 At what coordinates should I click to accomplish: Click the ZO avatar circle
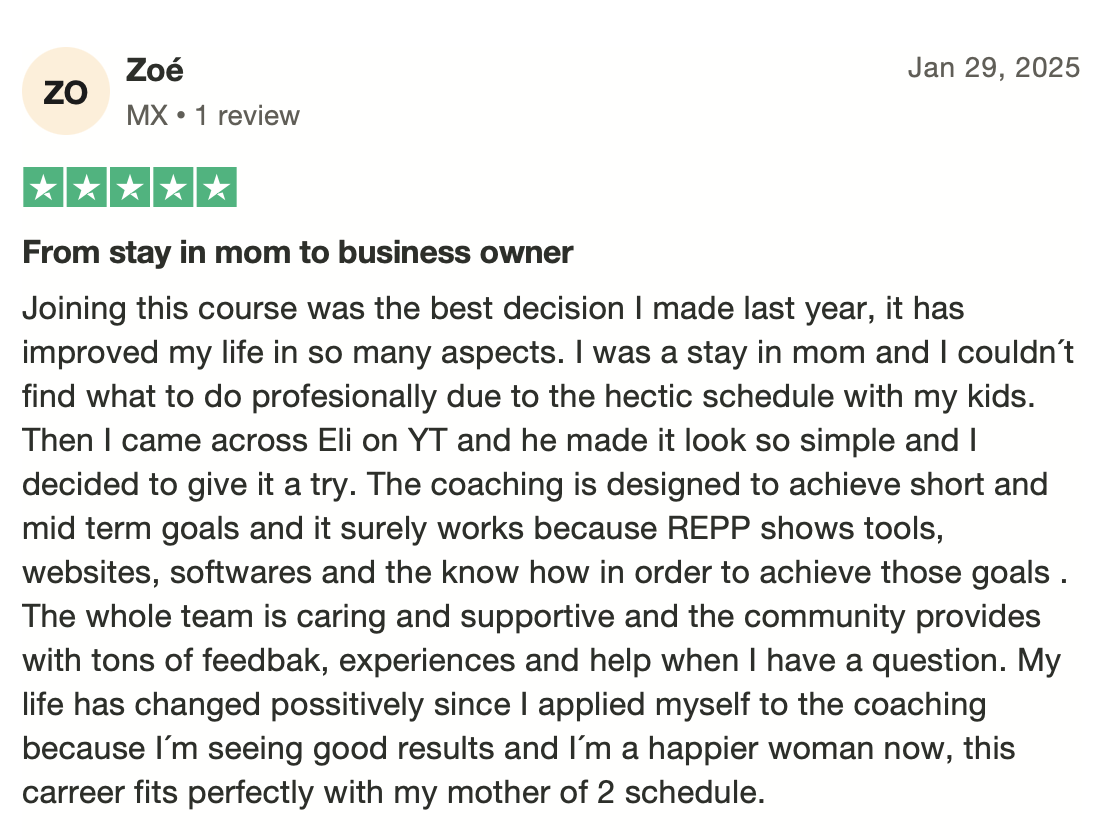(x=66, y=91)
